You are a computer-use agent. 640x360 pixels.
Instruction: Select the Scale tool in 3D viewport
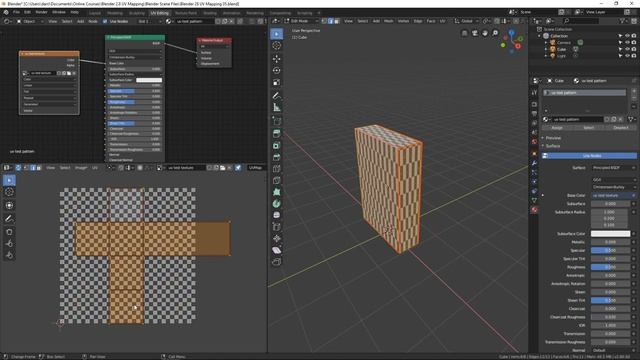[x=276, y=82]
